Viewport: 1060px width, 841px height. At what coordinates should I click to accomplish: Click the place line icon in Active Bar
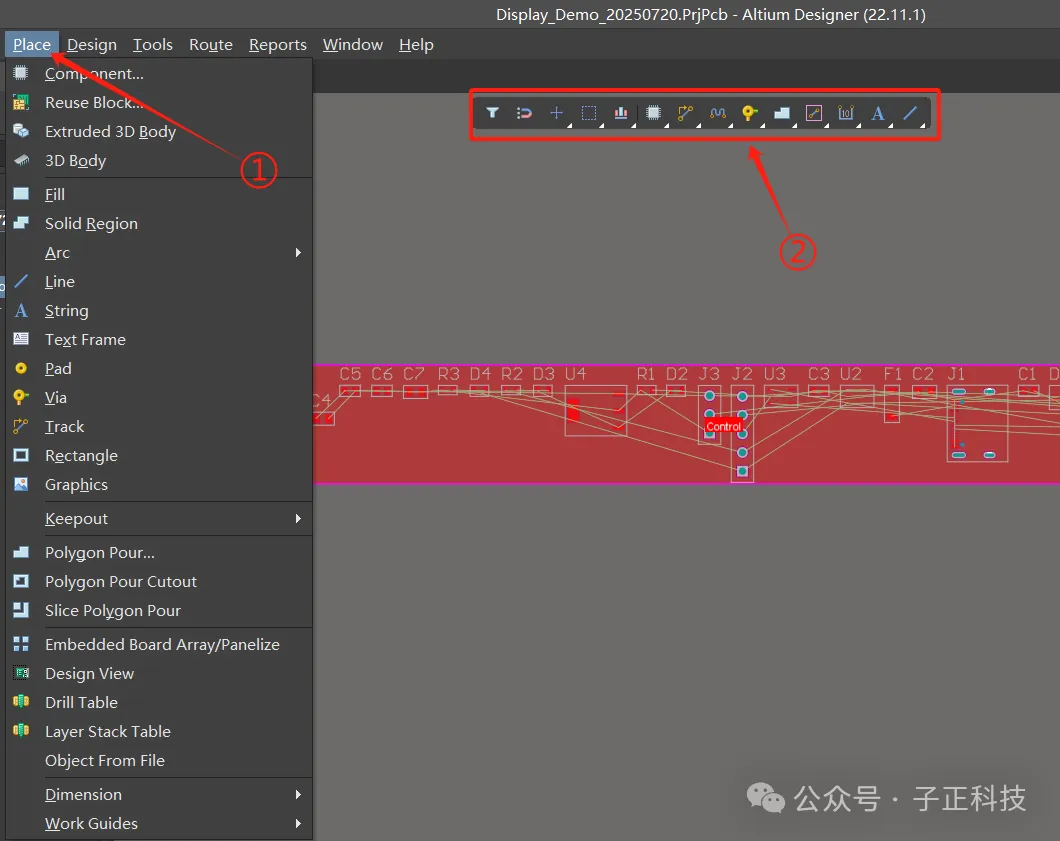911,113
